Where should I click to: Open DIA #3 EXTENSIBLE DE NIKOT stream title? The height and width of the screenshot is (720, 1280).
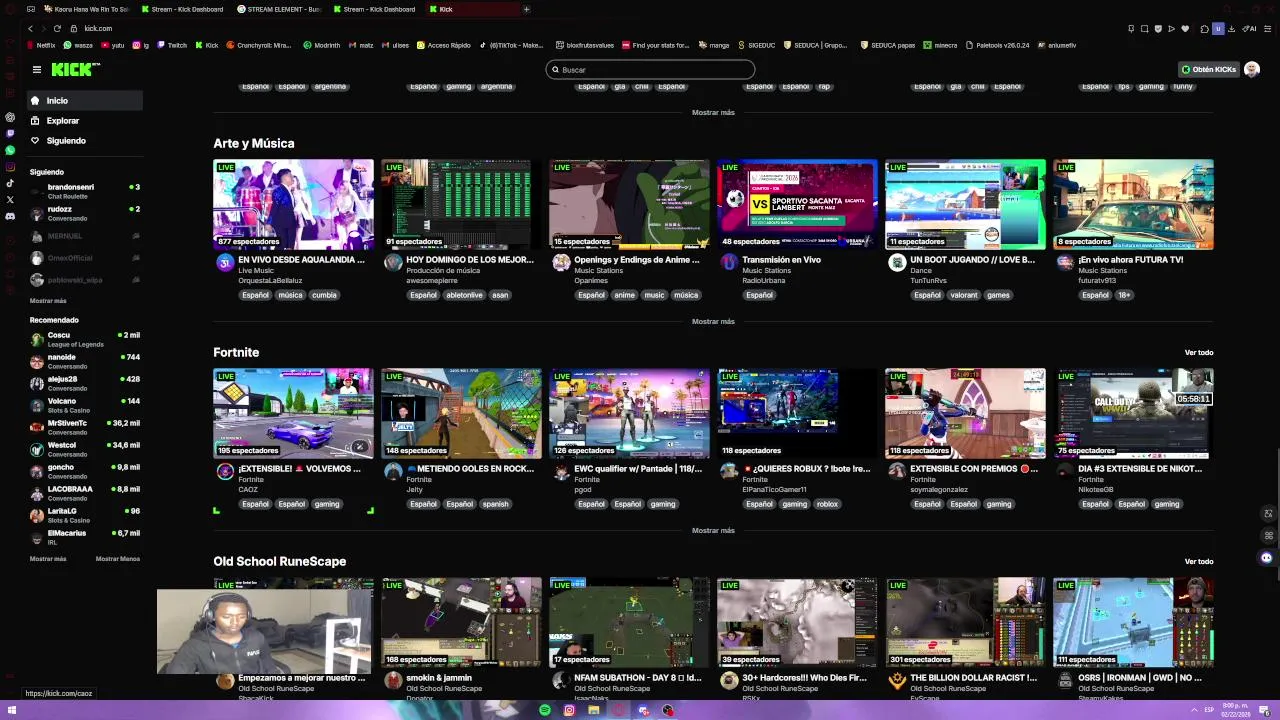[1139, 468]
